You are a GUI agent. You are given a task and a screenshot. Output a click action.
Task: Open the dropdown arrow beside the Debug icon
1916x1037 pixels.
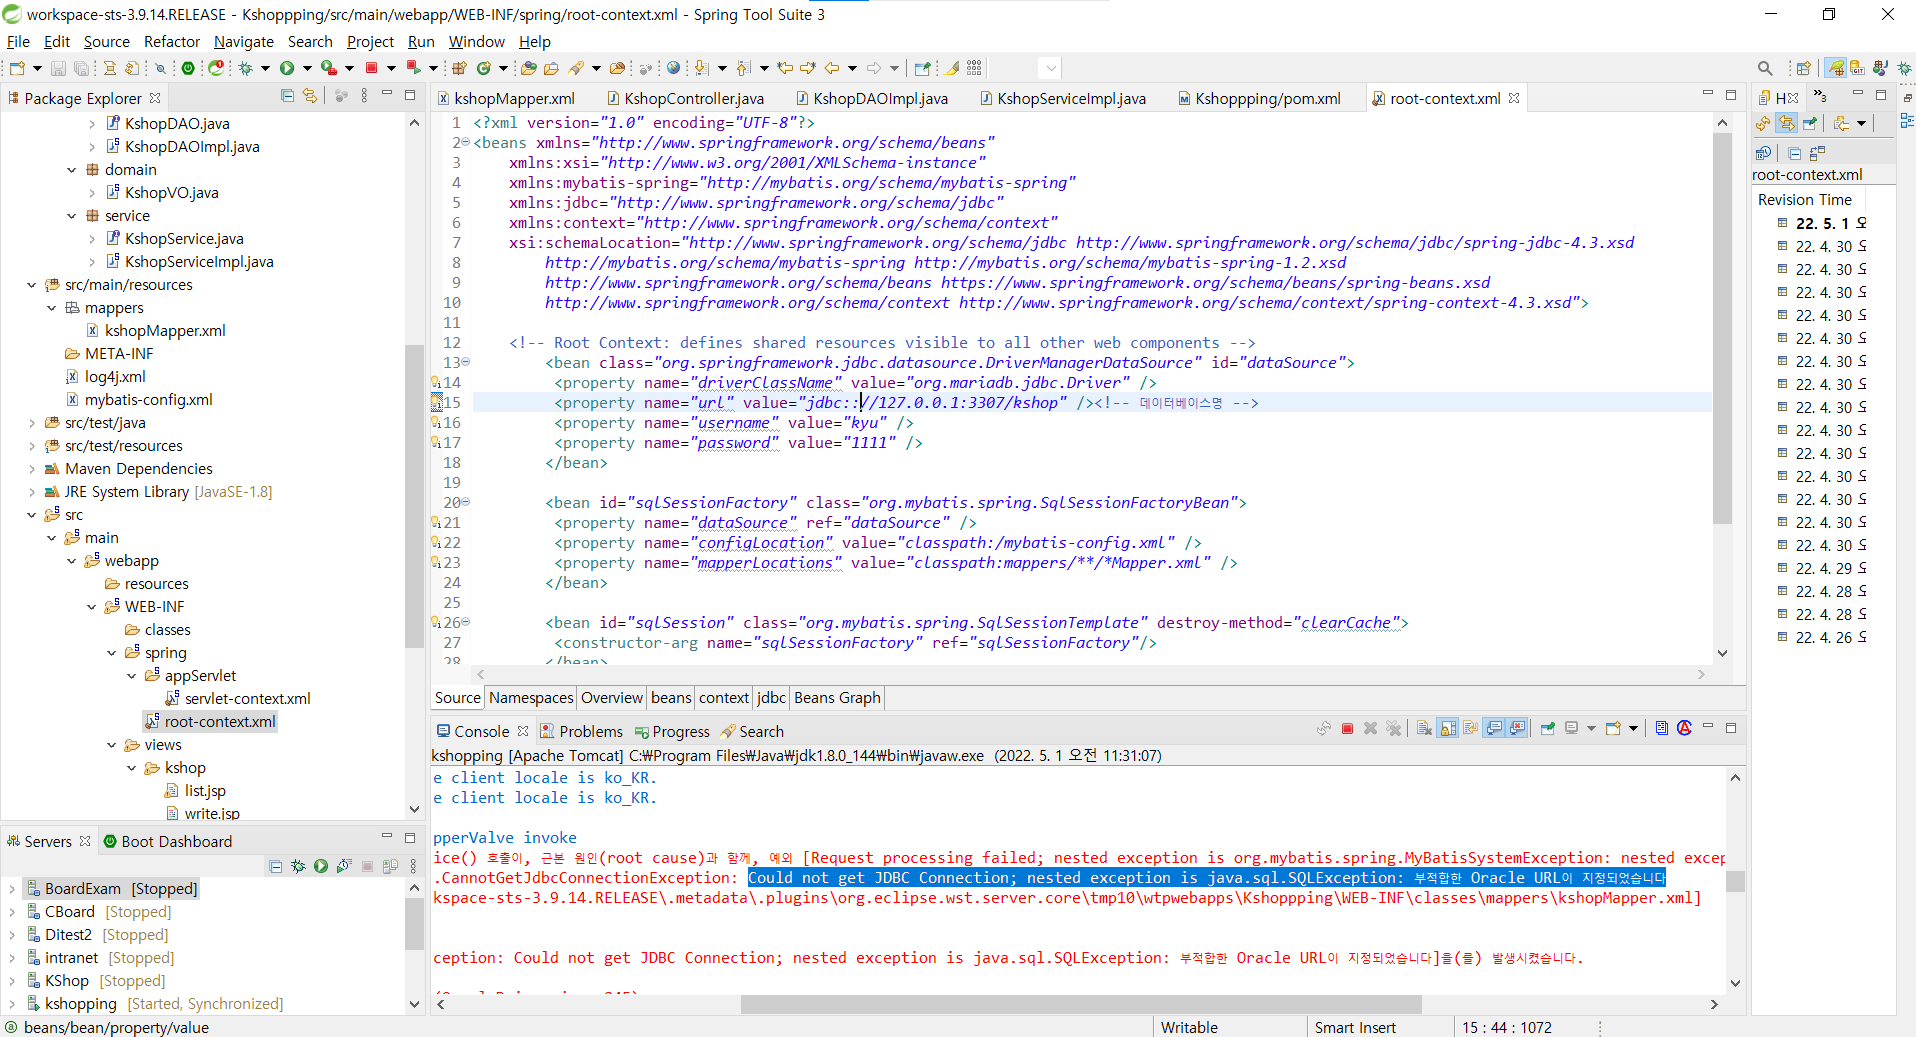click(x=265, y=68)
